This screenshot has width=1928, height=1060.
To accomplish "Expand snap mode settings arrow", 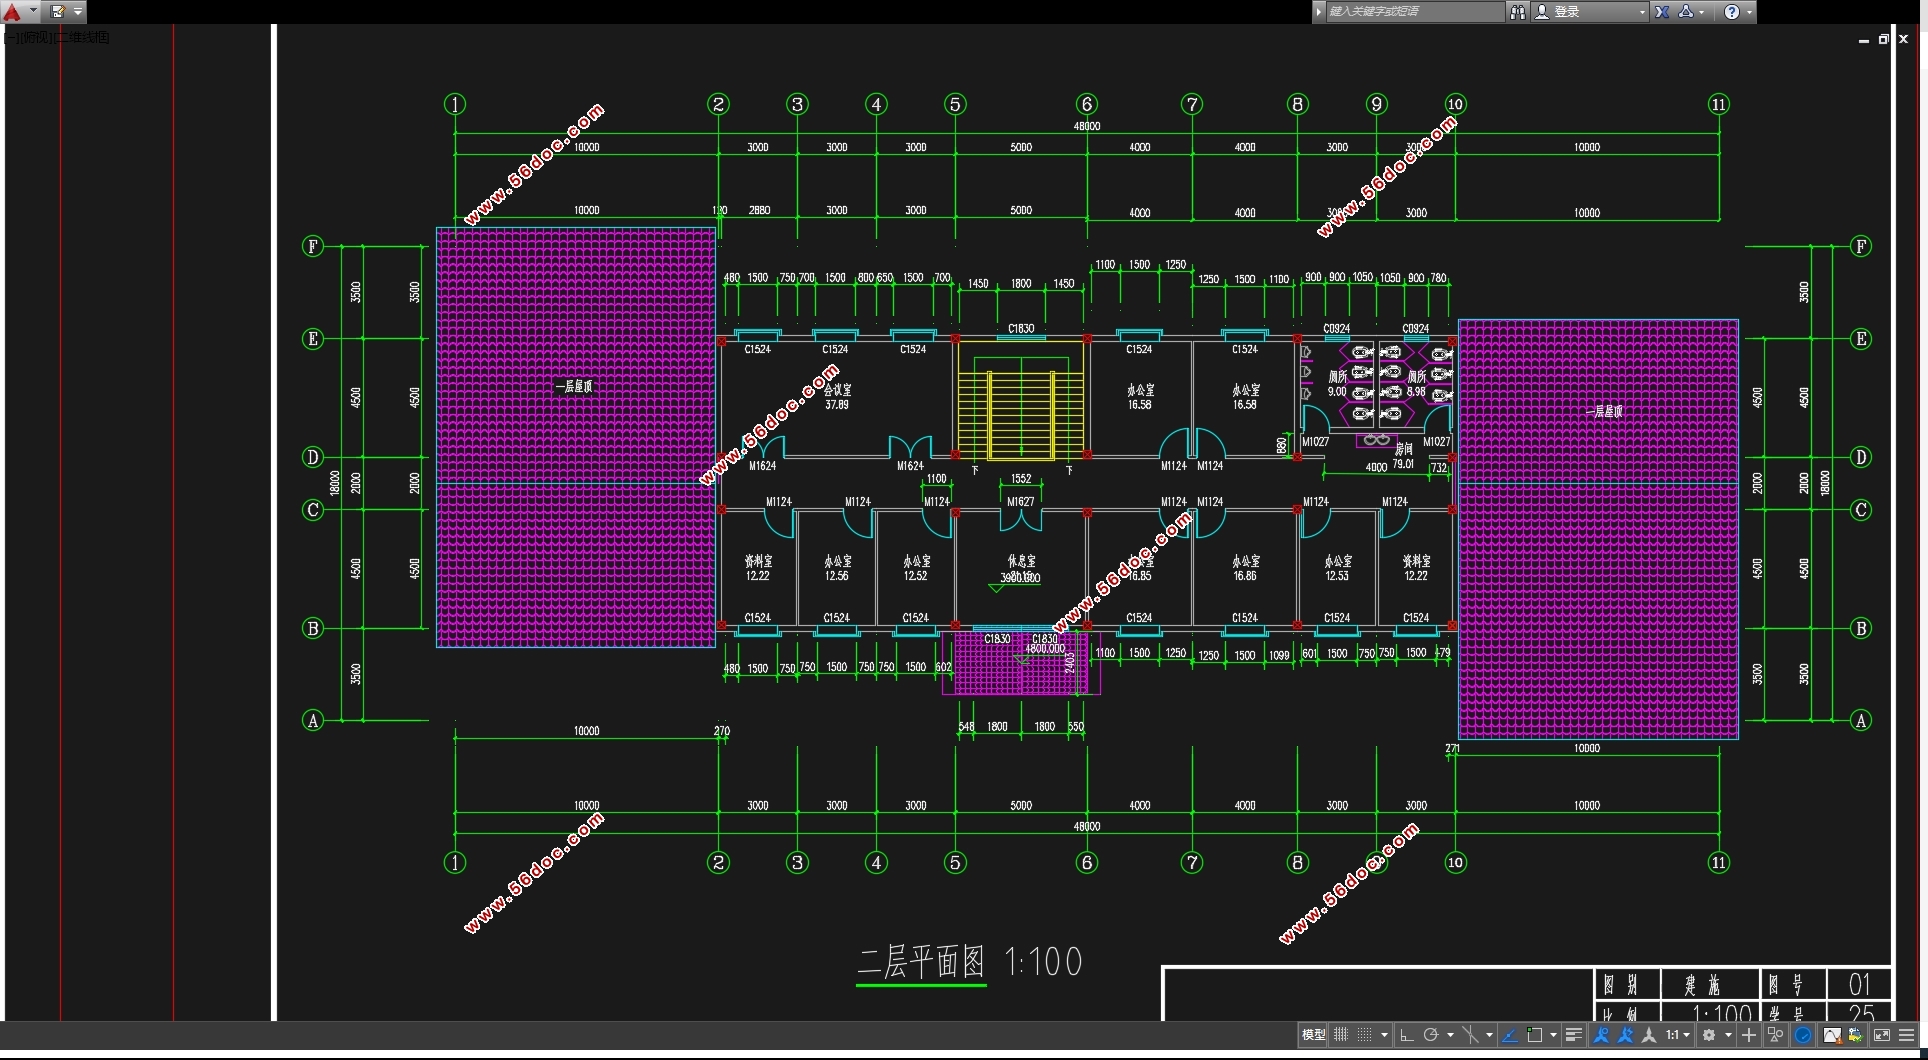I will 1384,1035.
